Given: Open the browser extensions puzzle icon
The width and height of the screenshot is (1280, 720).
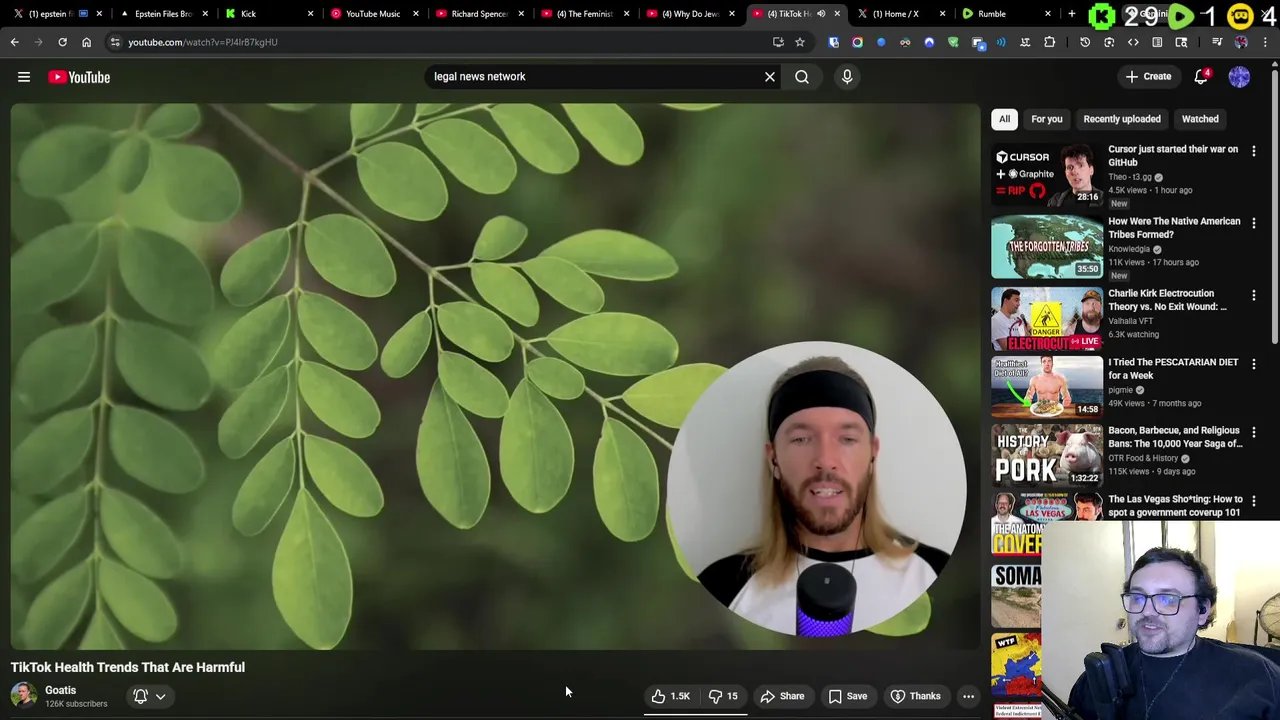Looking at the screenshot, I should (1049, 42).
